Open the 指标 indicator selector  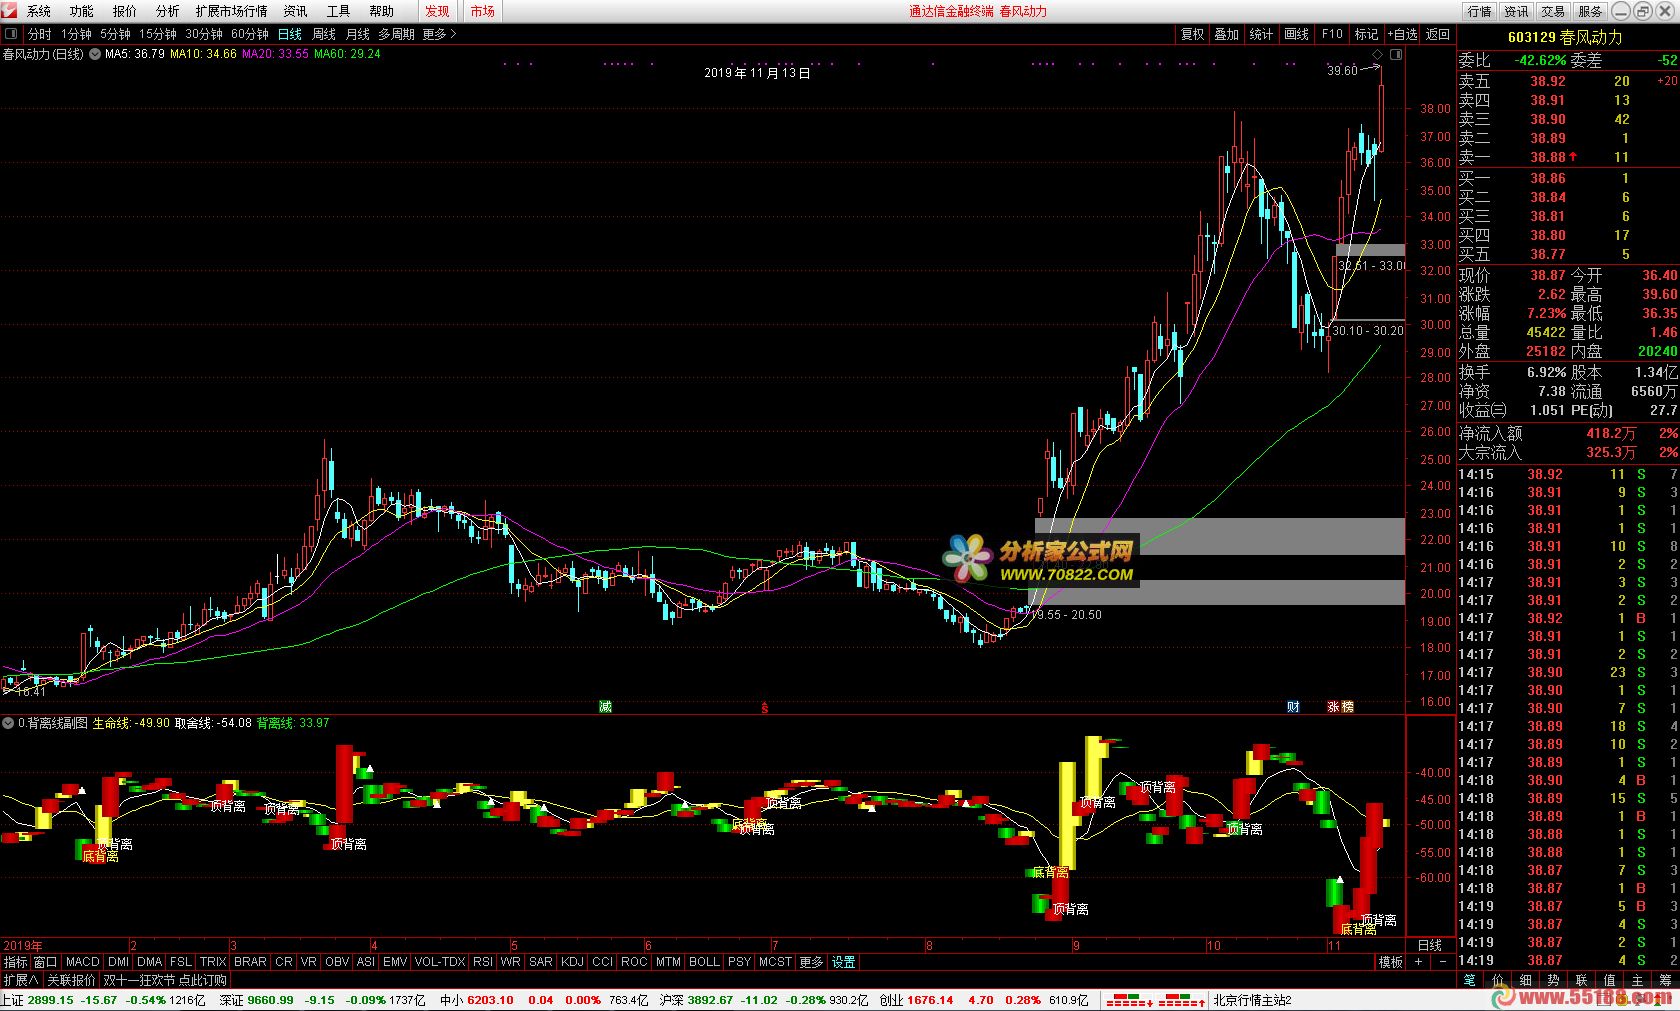[x=15, y=962]
